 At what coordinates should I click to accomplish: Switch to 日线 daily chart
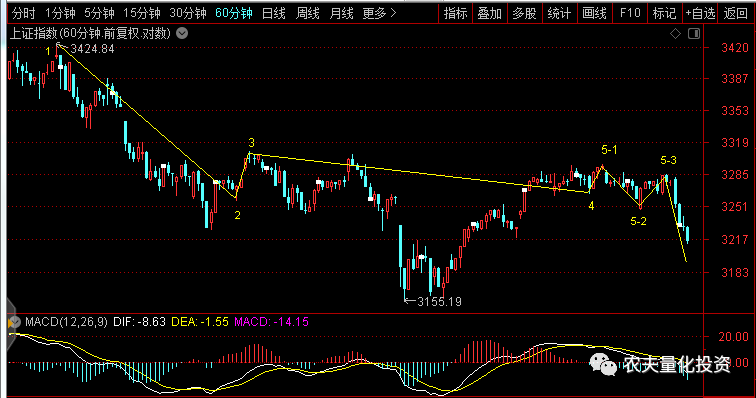(x=273, y=13)
